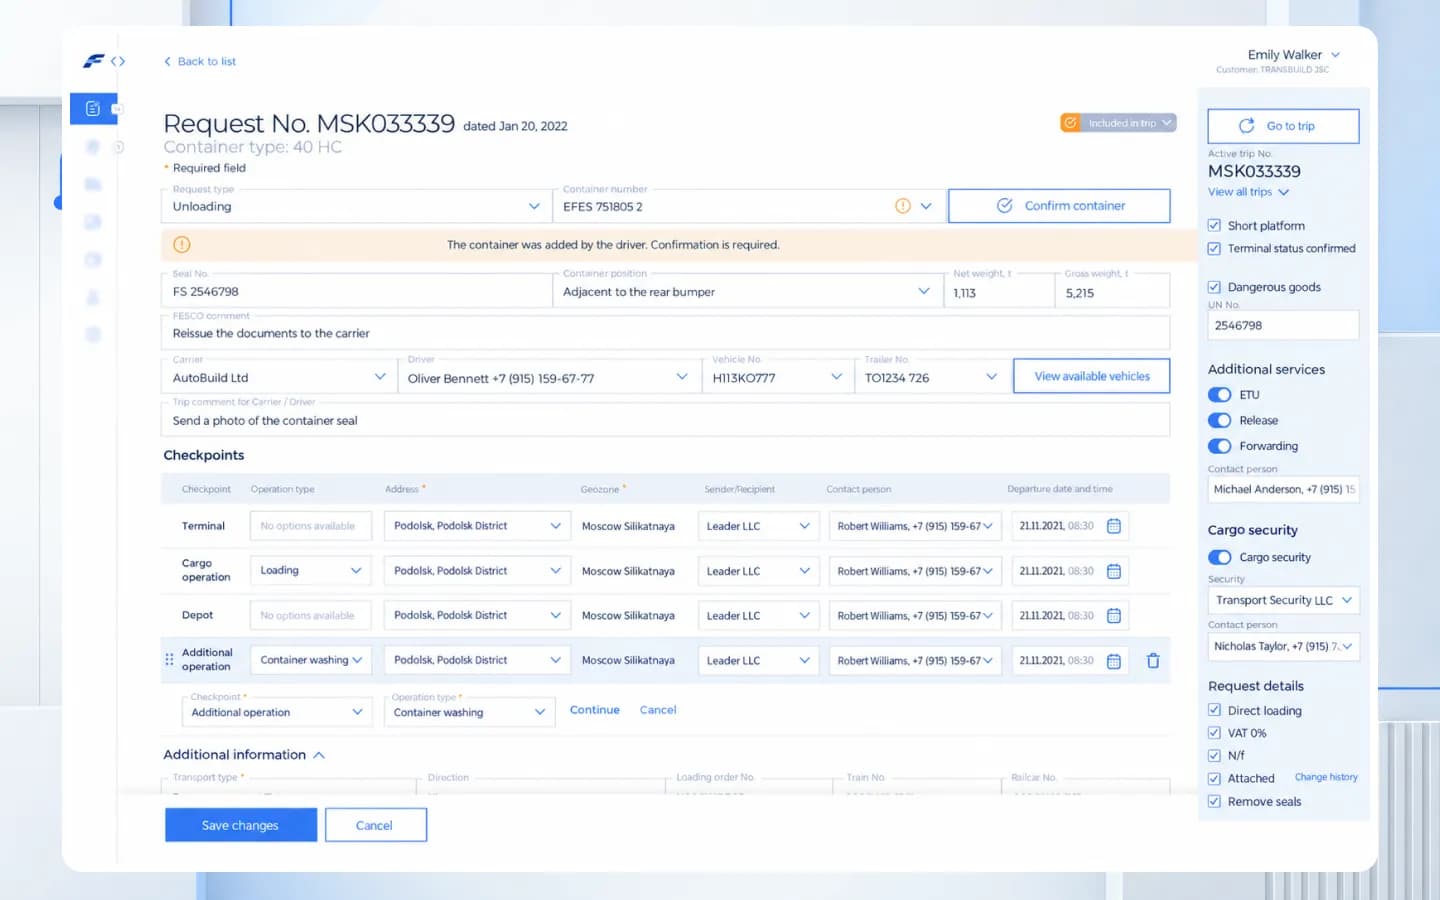The image size is (1440, 900).
Task: Click the Go to trip button
Action: (1284, 126)
